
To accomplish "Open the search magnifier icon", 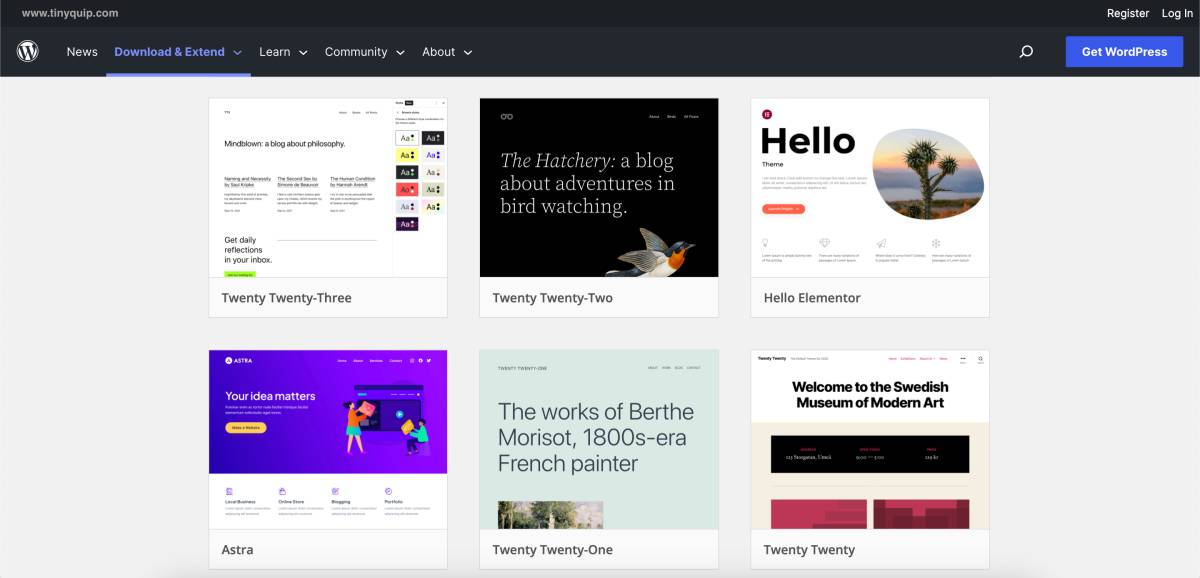I will click(1026, 51).
